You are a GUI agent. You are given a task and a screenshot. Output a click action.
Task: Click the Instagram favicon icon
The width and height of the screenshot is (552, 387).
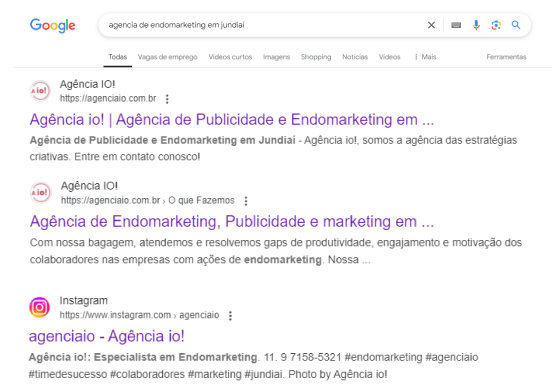39,307
